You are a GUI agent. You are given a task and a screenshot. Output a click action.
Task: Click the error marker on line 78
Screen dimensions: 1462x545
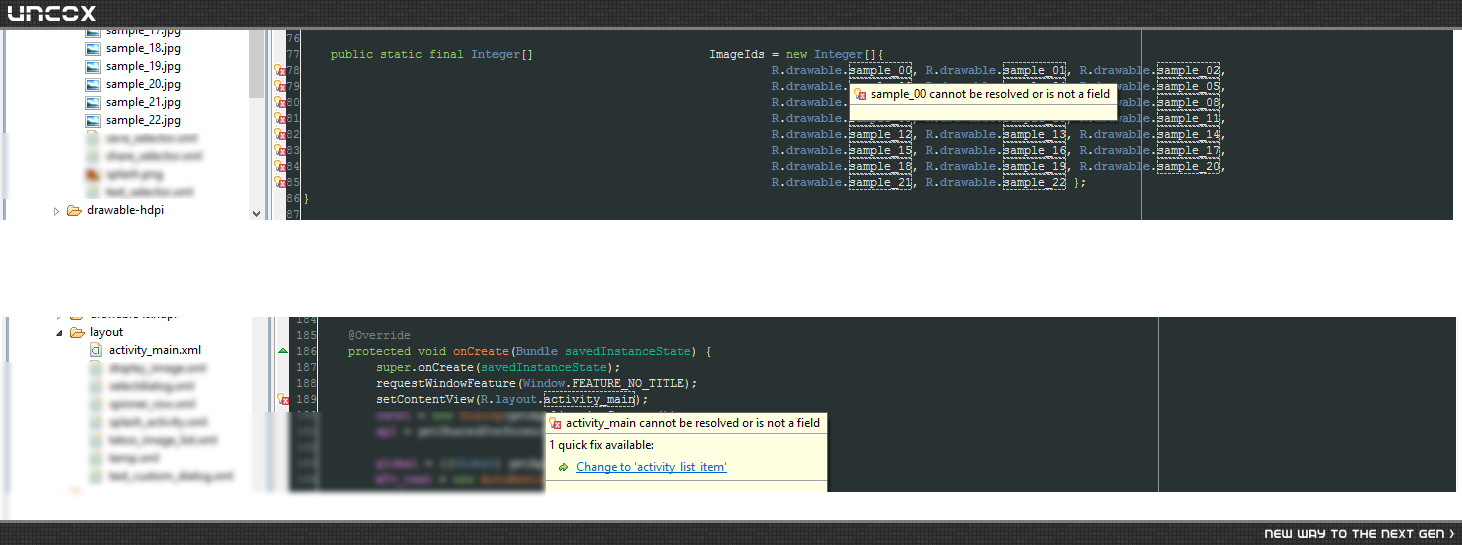[281, 71]
